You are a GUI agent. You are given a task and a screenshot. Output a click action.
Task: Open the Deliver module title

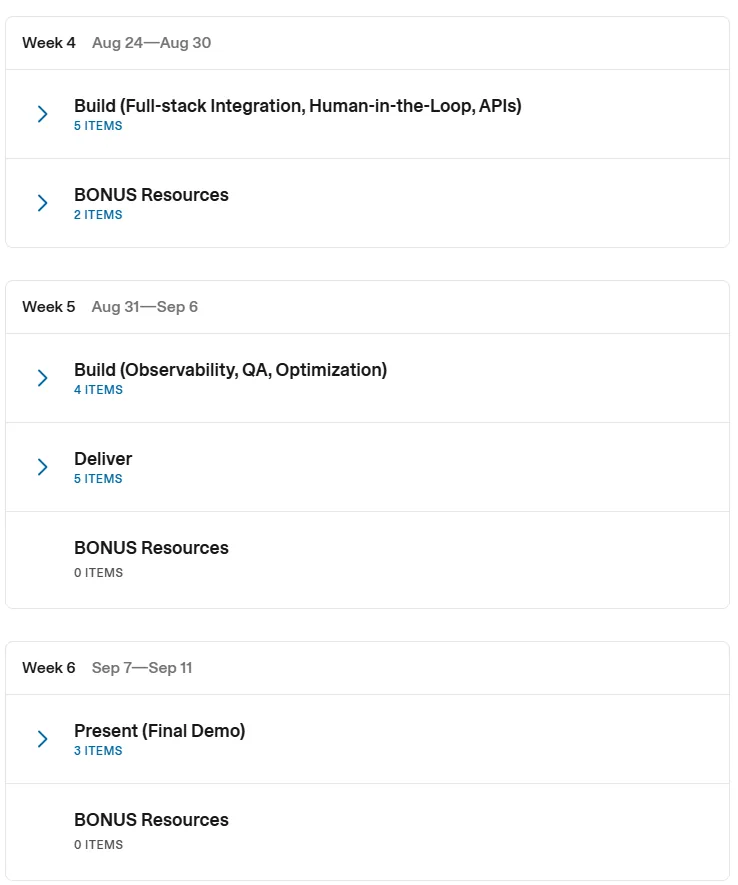click(103, 459)
